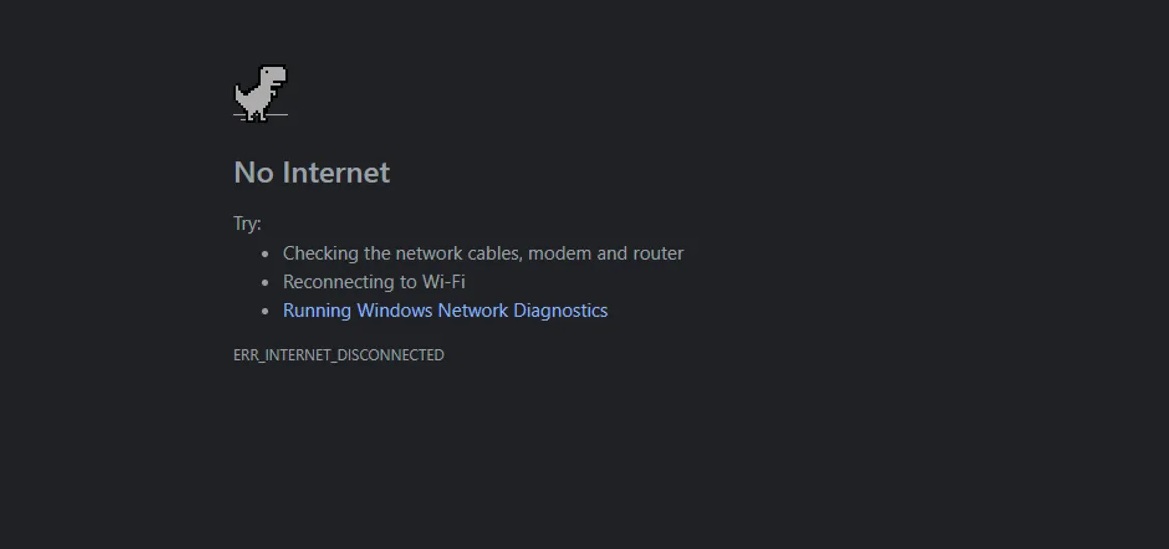Click the Reconnecting to Wi-Fi suggestion

374,282
